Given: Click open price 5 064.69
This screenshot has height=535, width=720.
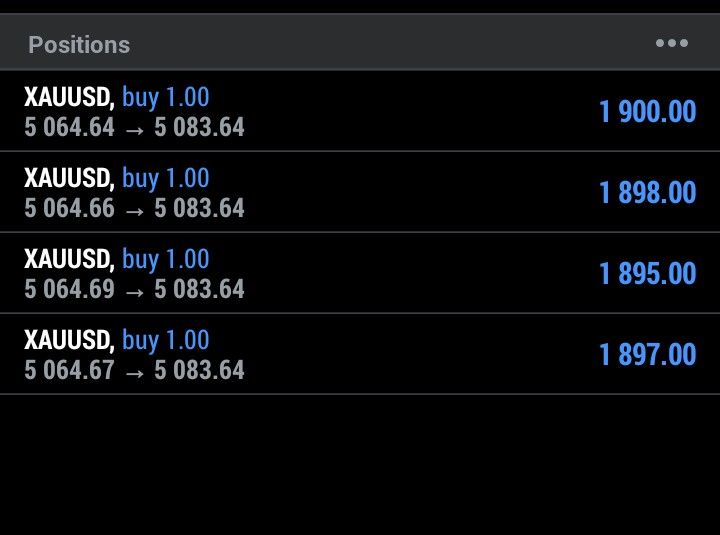Looking at the screenshot, I should [69, 289].
